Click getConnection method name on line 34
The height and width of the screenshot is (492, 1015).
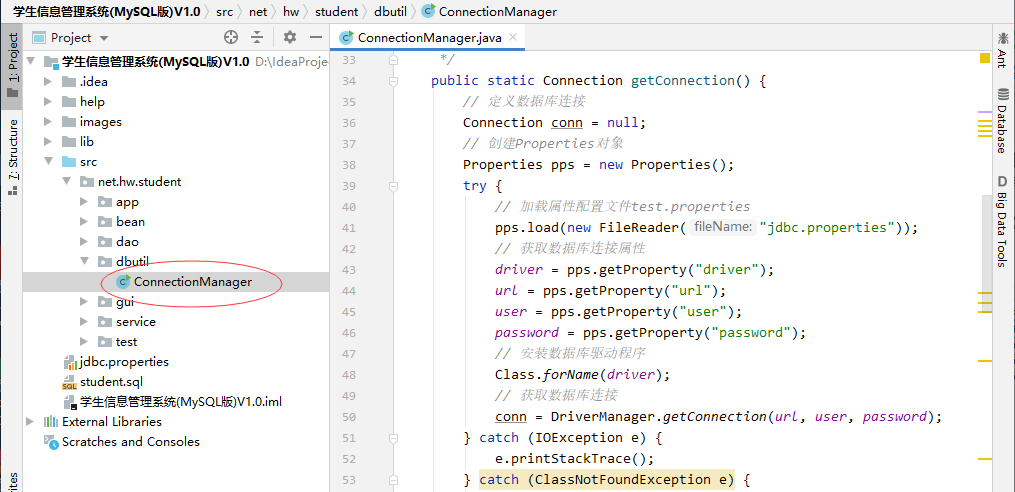pos(682,80)
